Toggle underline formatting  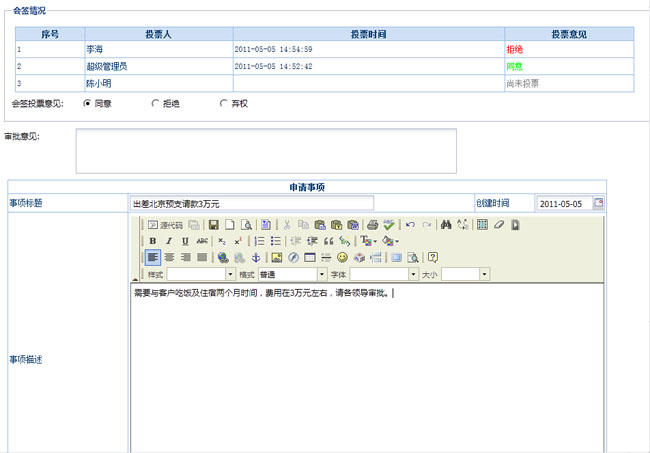coord(185,241)
